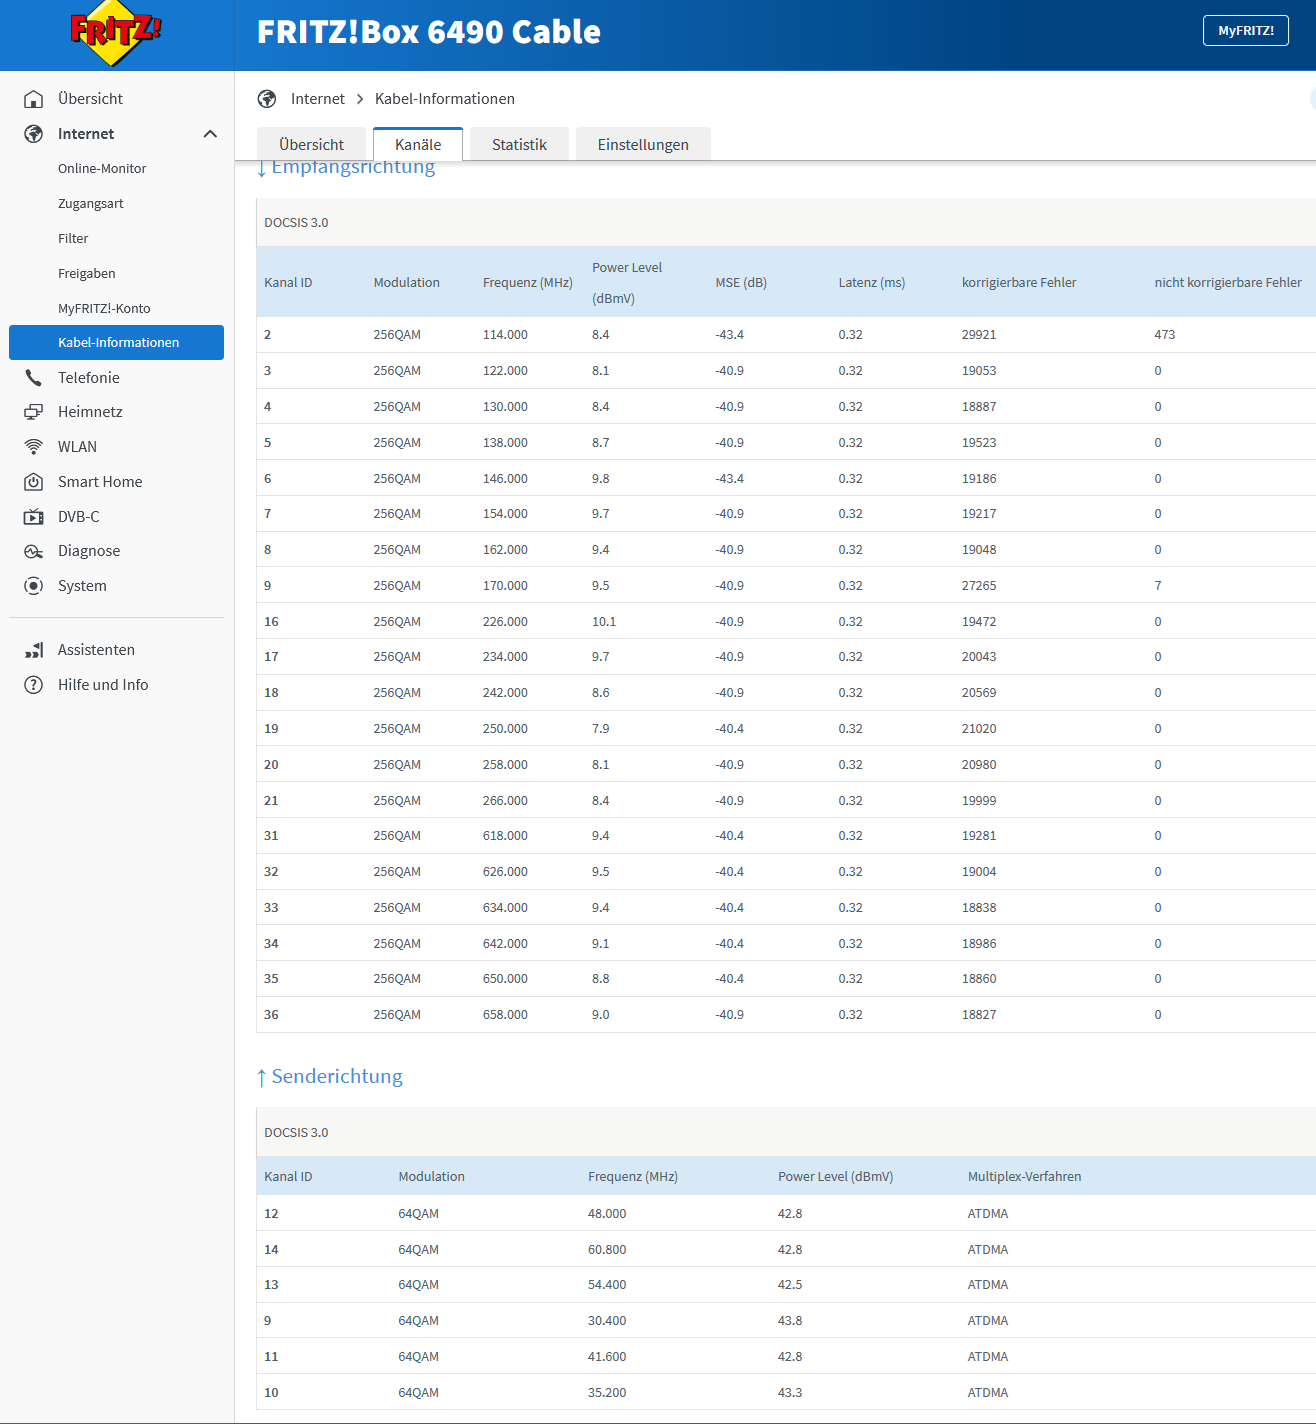
Task: Click Power Level (dBmV) upstream header
Action: point(836,1177)
